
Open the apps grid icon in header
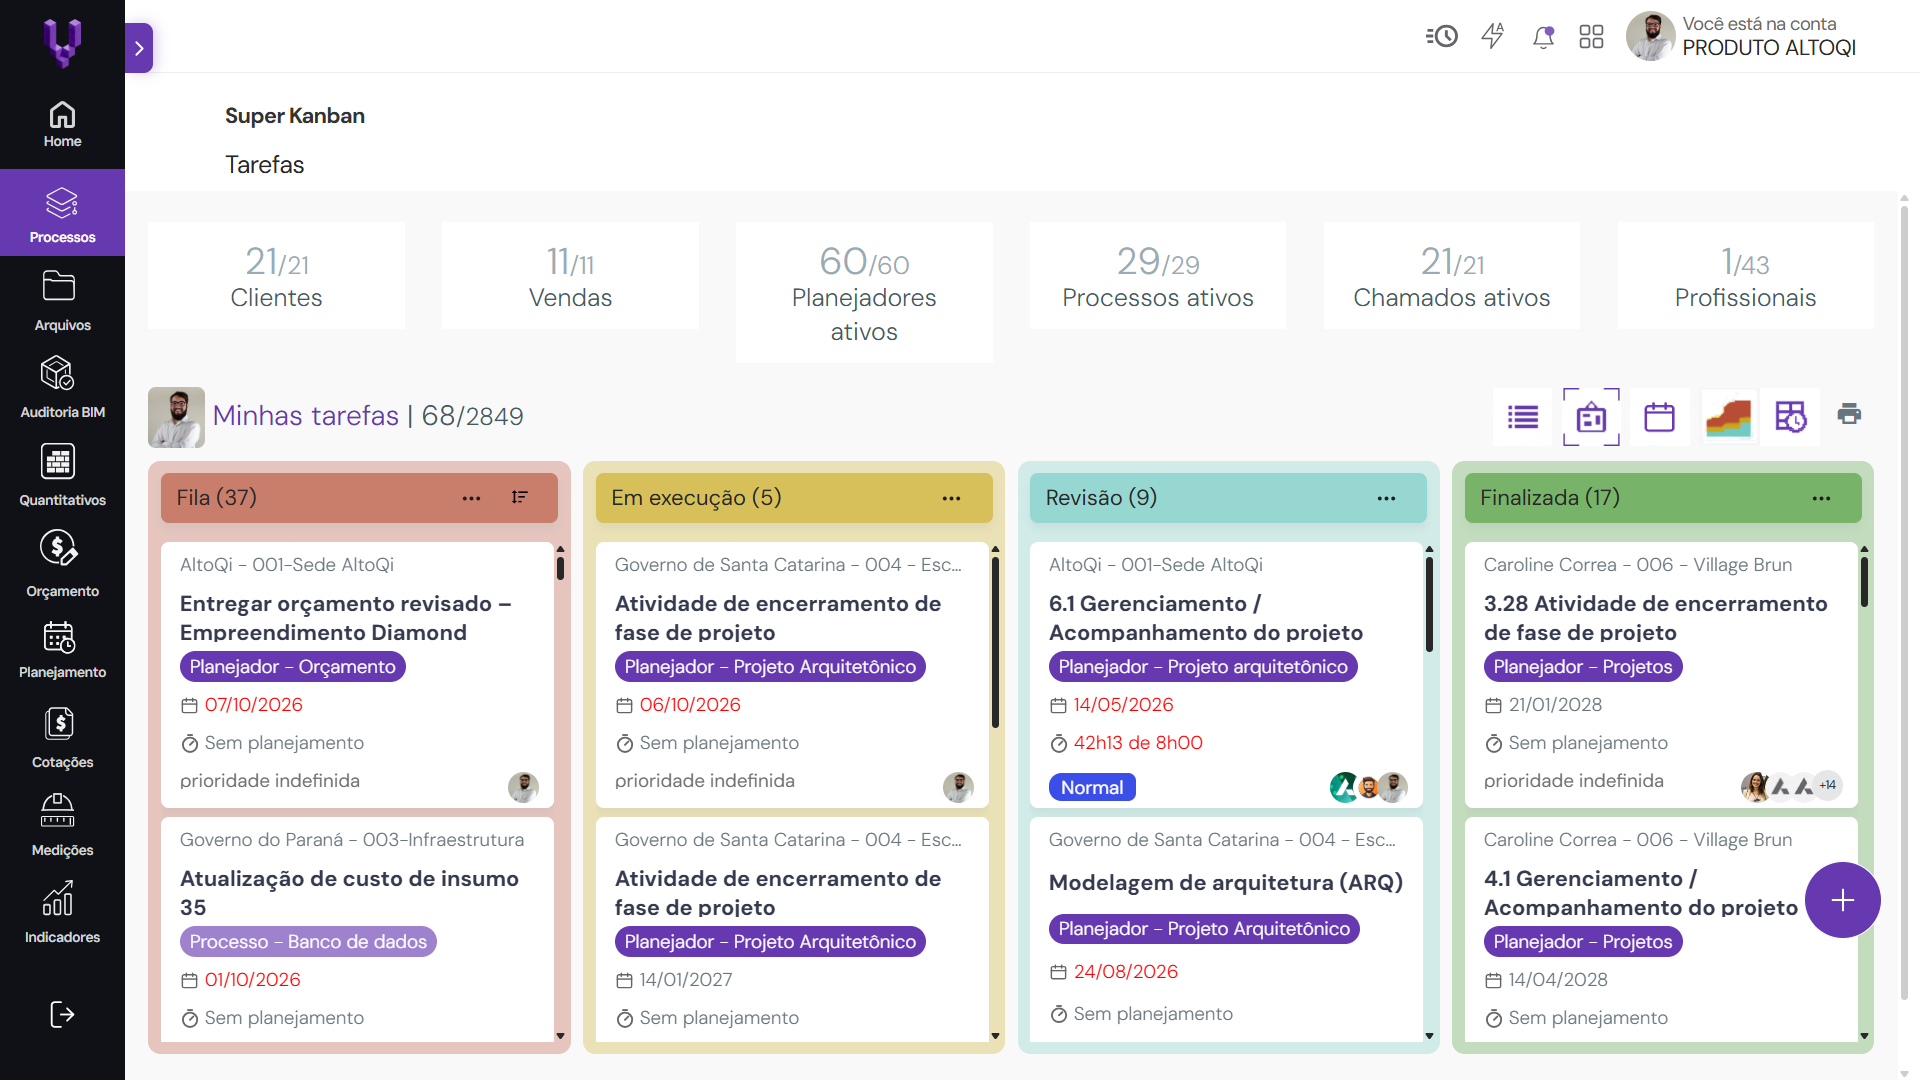(1591, 37)
